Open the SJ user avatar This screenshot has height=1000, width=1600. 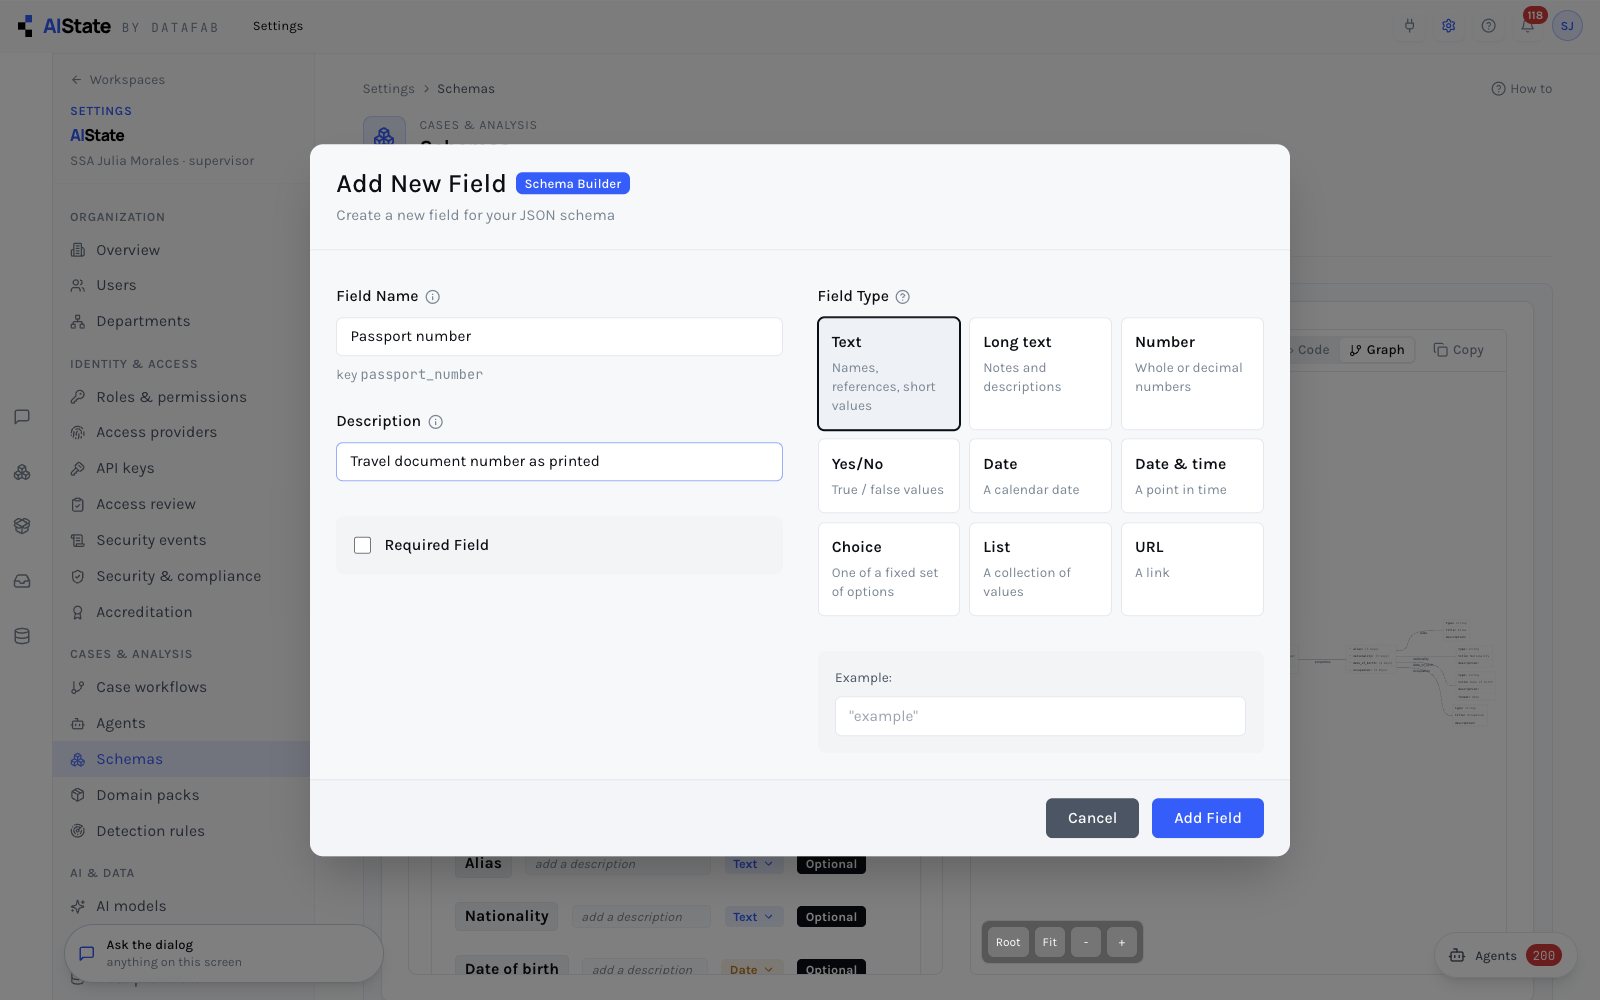[x=1567, y=26]
